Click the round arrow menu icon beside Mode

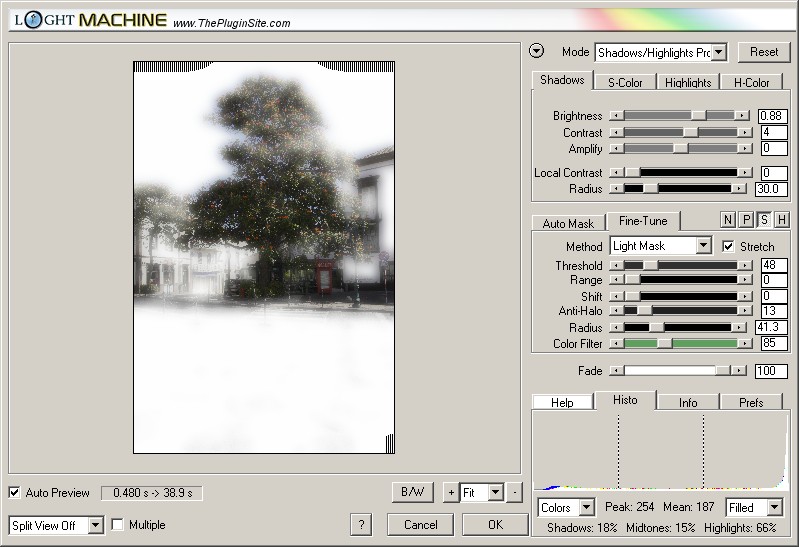coord(537,52)
